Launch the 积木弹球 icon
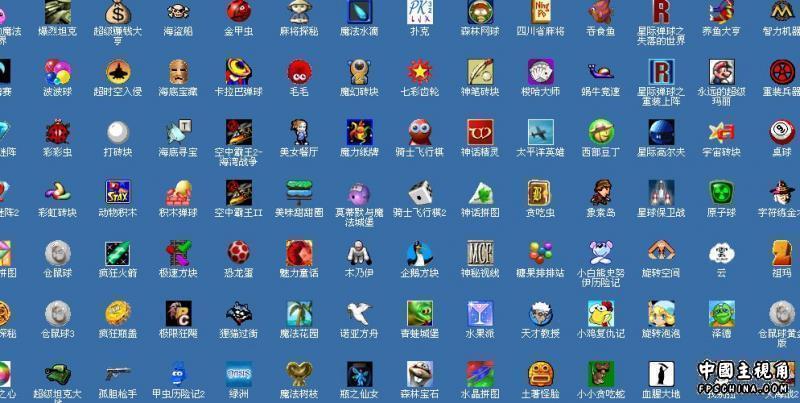 [179, 192]
